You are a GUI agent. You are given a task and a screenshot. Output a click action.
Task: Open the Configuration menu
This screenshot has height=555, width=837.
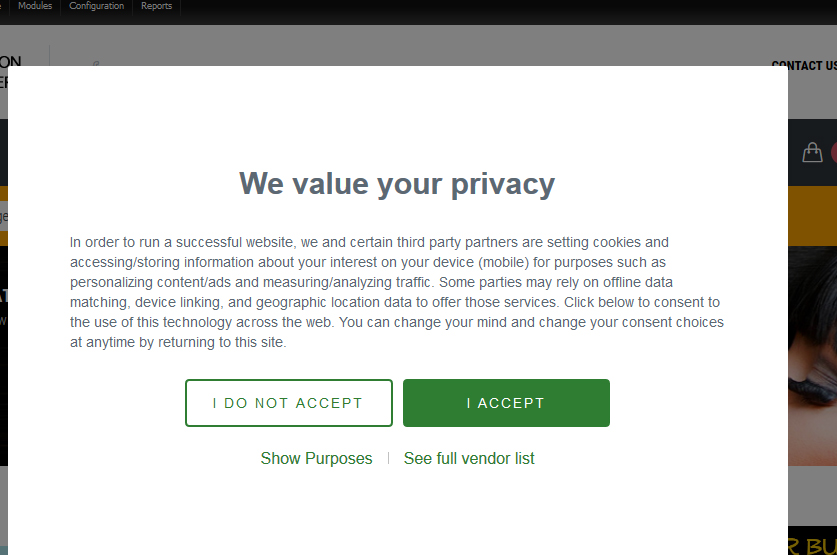[96, 6]
